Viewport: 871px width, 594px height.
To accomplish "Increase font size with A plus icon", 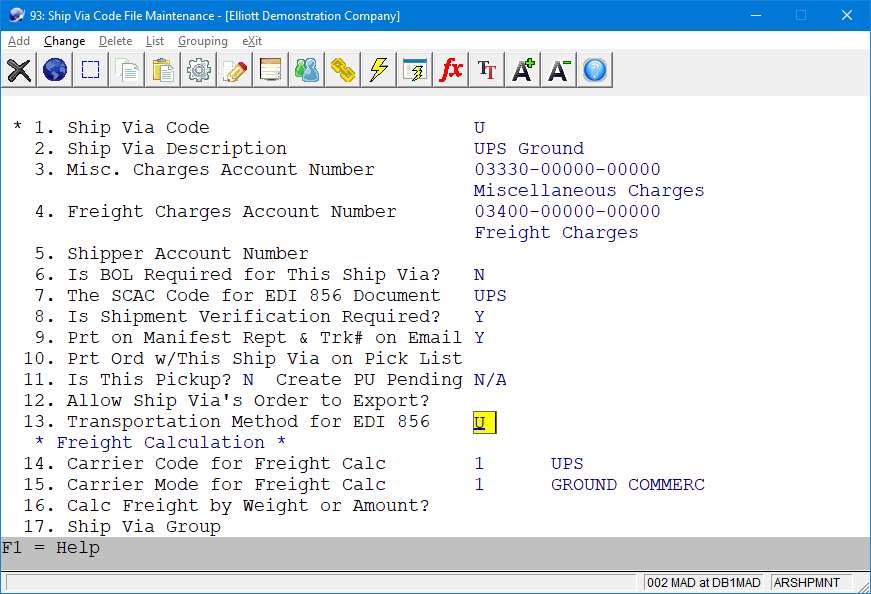I will [523, 70].
